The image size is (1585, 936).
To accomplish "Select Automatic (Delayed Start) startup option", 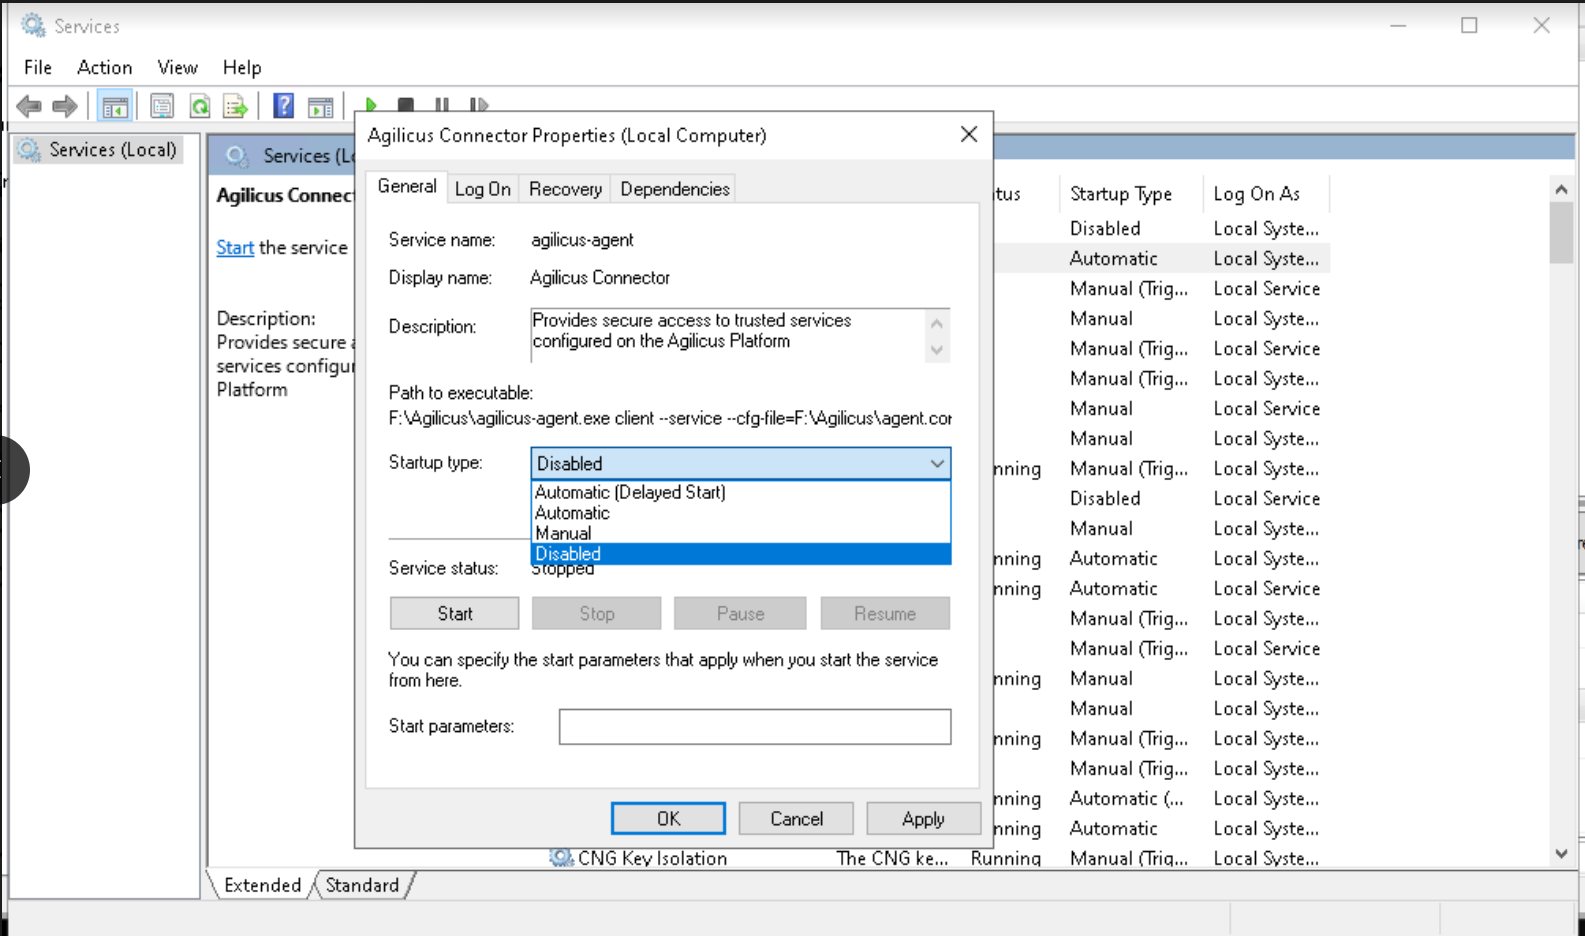I will tap(630, 492).
